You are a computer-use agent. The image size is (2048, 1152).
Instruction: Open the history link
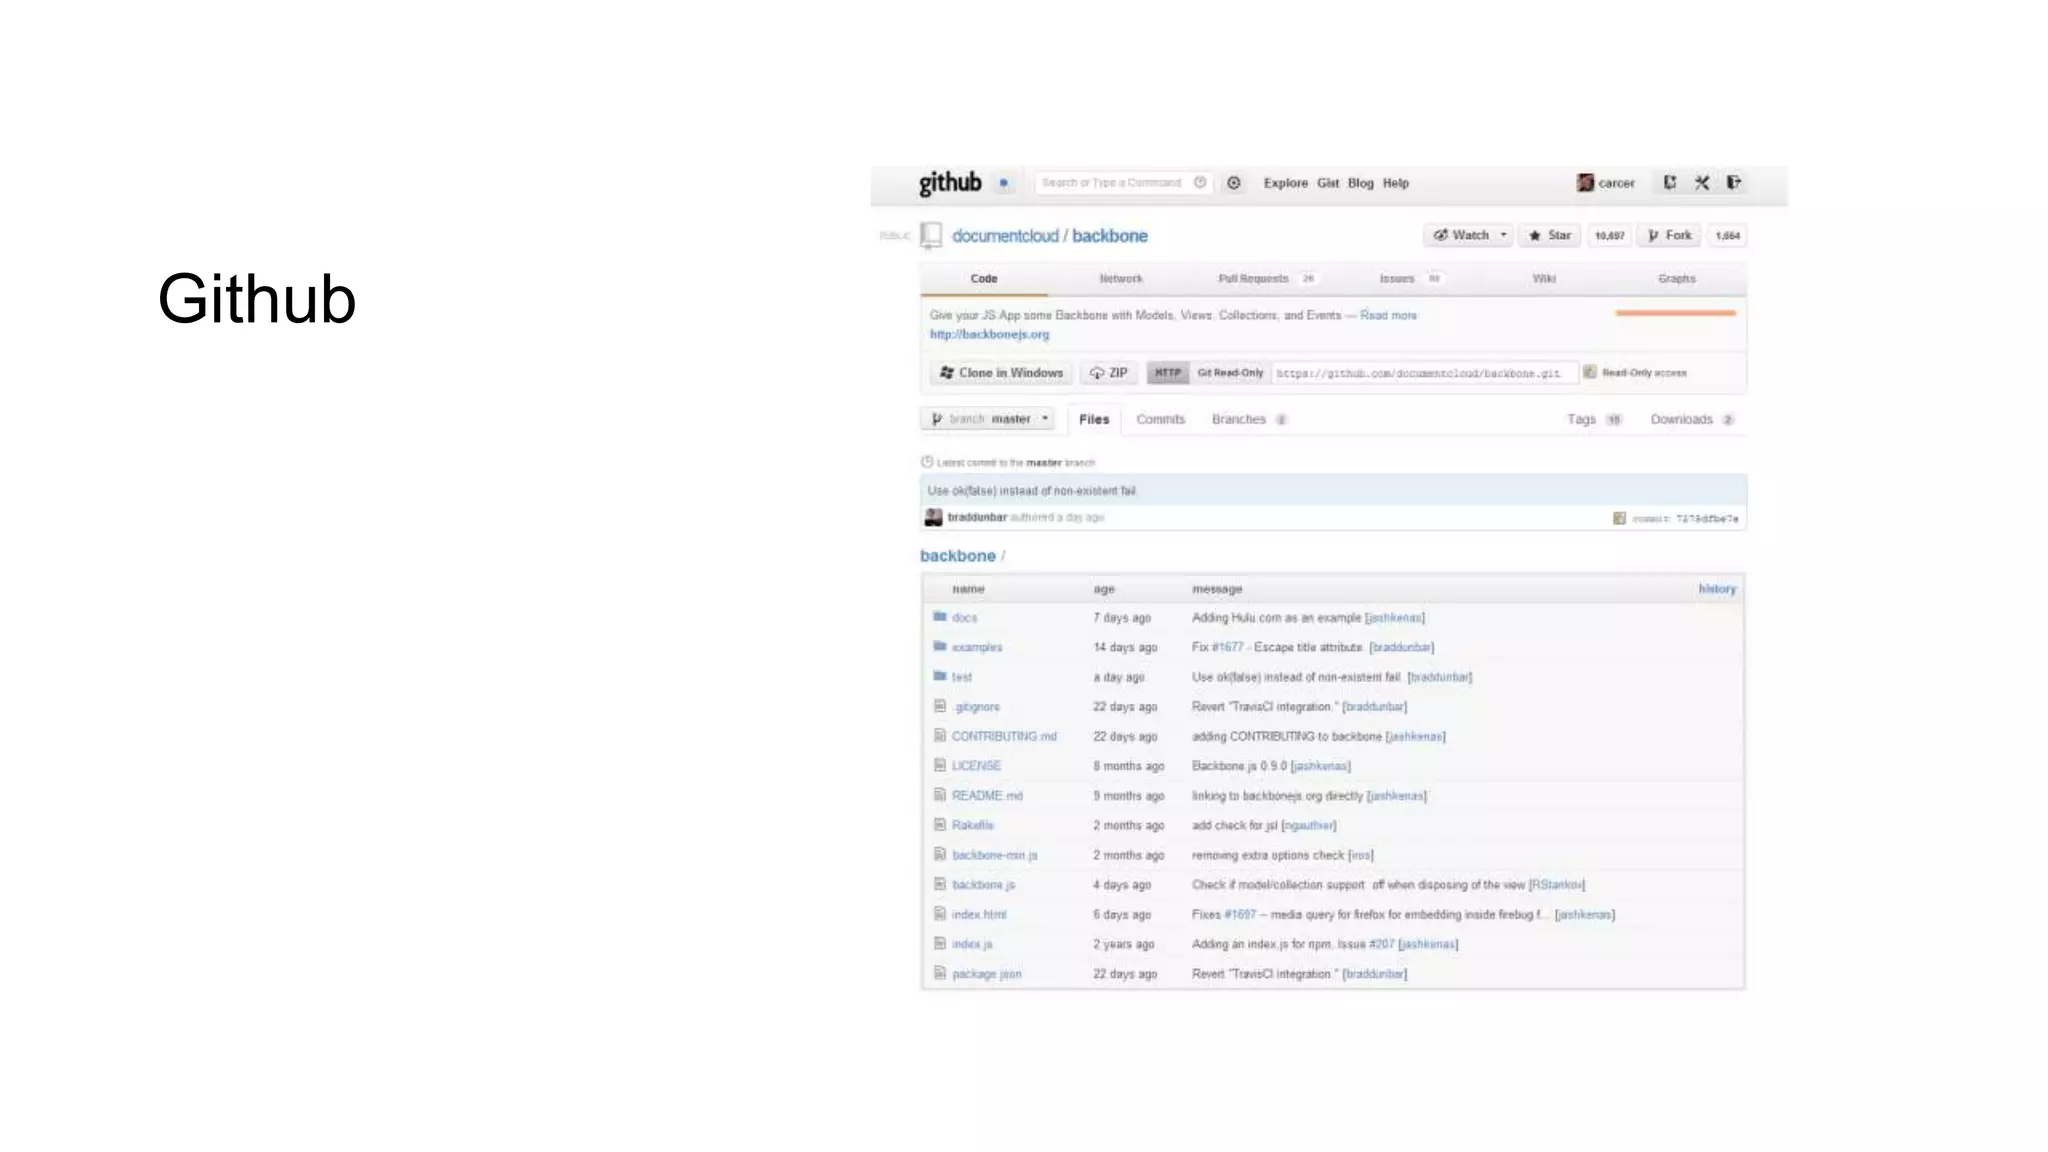(1716, 589)
